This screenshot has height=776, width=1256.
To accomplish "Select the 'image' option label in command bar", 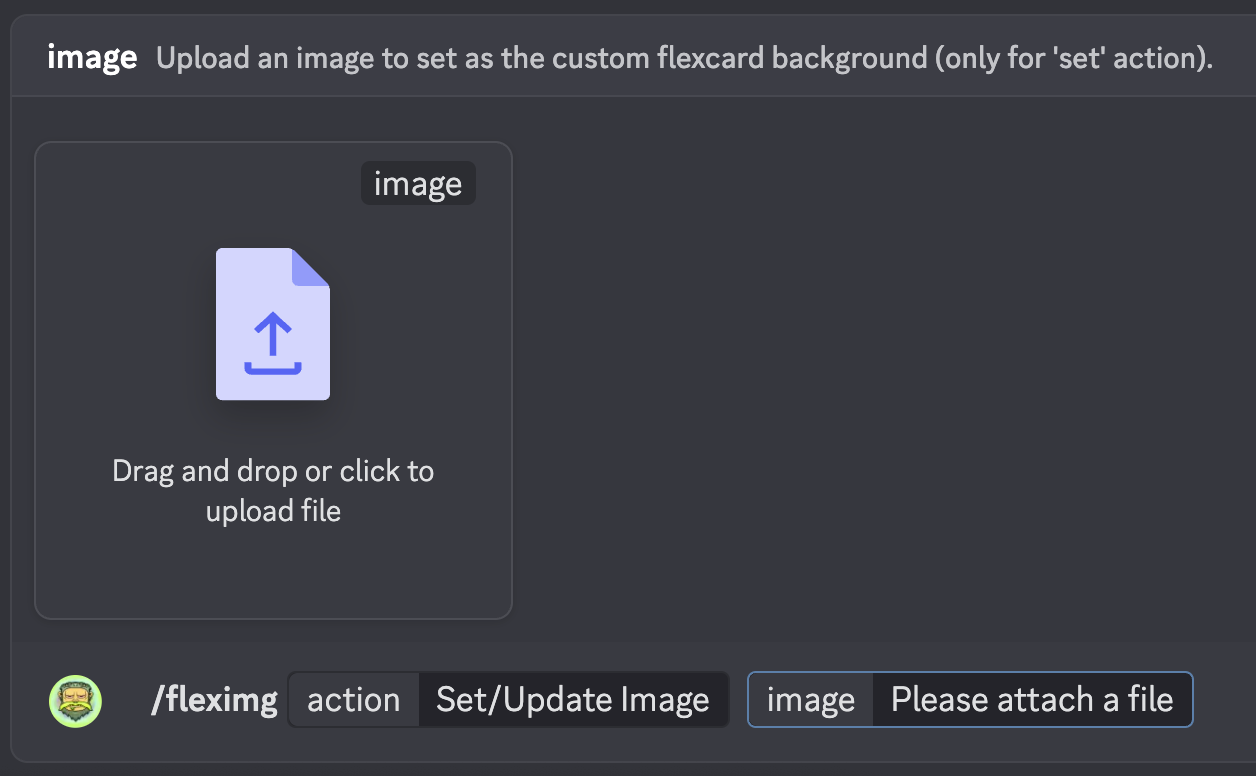I will [x=811, y=700].
